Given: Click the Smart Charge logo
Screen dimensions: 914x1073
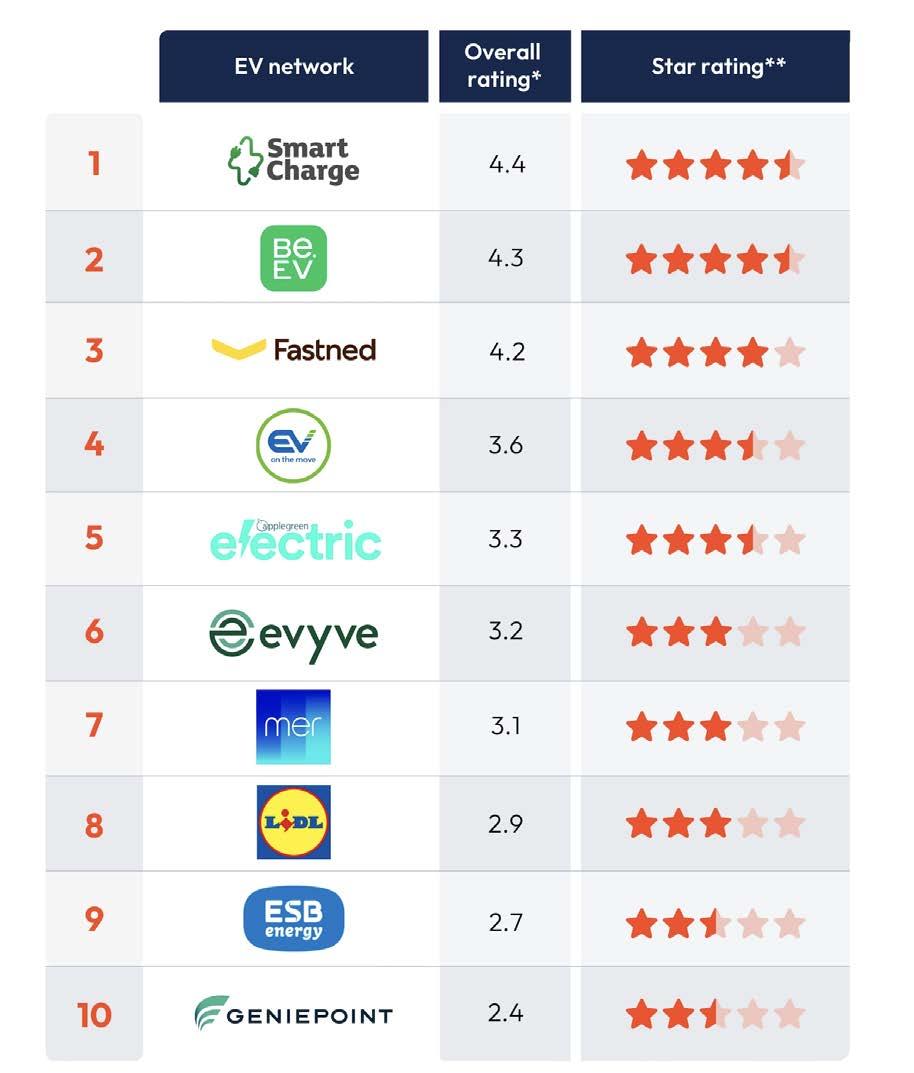Looking at the screenshot, I should coord(293,161).
